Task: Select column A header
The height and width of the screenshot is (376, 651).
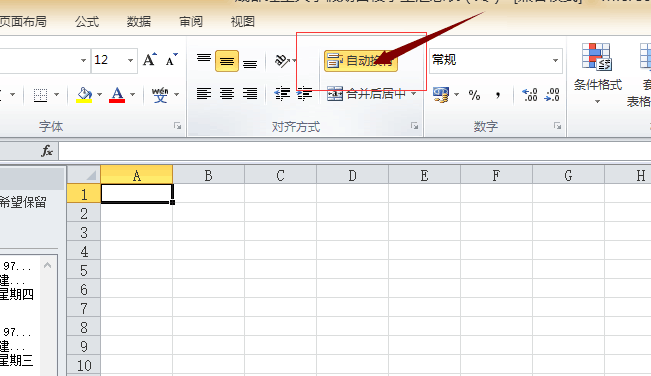Action: (x=137, y=175)
